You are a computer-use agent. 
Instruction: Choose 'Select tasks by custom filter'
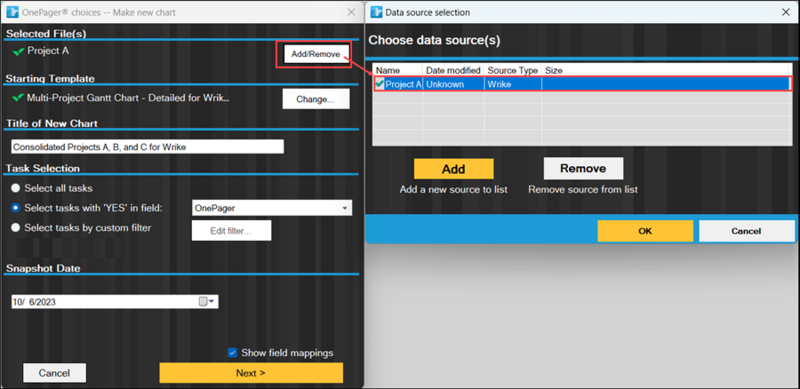pos(15,228)
